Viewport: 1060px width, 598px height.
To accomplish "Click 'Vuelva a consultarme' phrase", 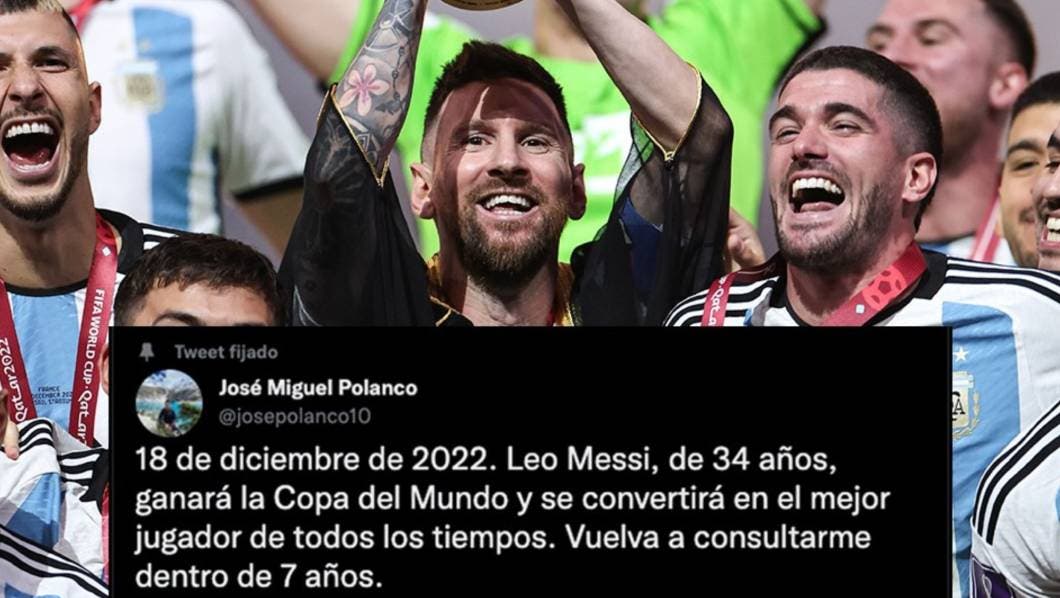I will [718, 539].
